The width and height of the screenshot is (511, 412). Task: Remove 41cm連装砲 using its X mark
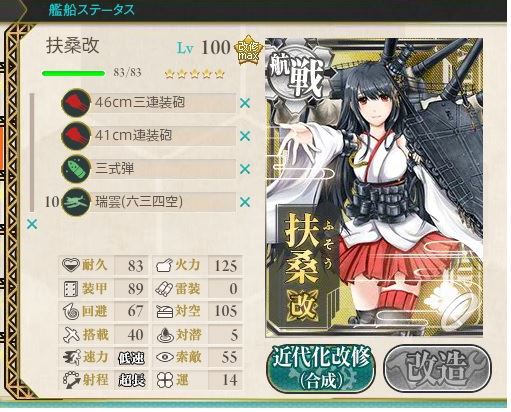(245, 136)
